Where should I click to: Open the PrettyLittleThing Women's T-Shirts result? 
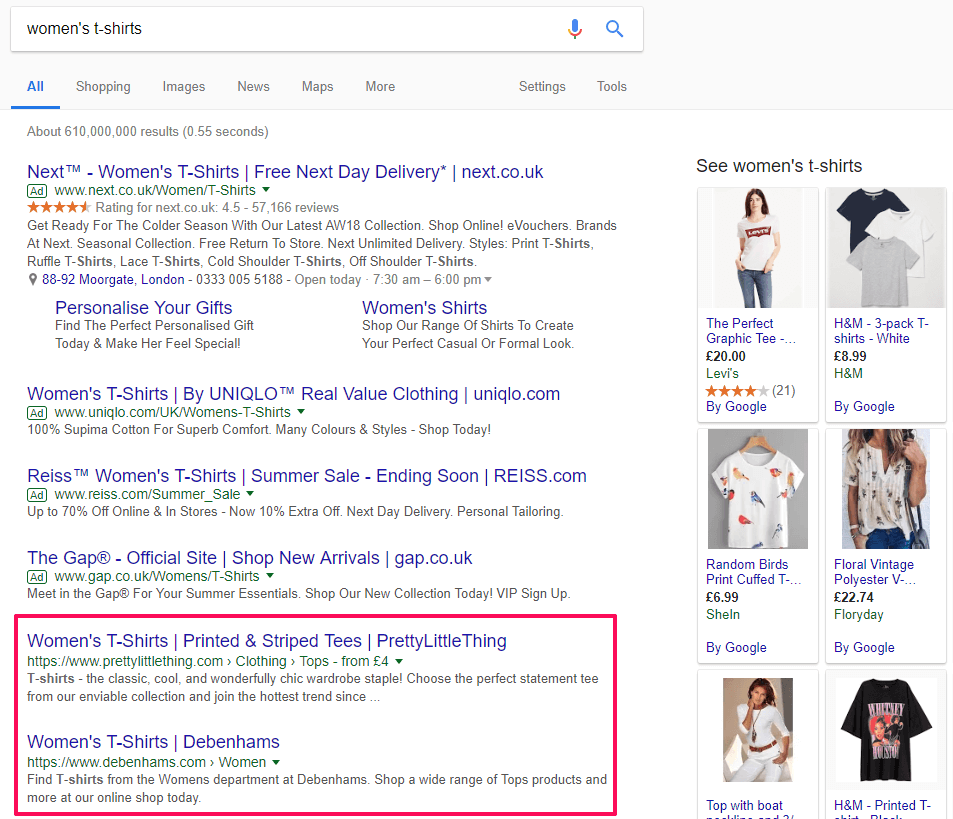267,641
